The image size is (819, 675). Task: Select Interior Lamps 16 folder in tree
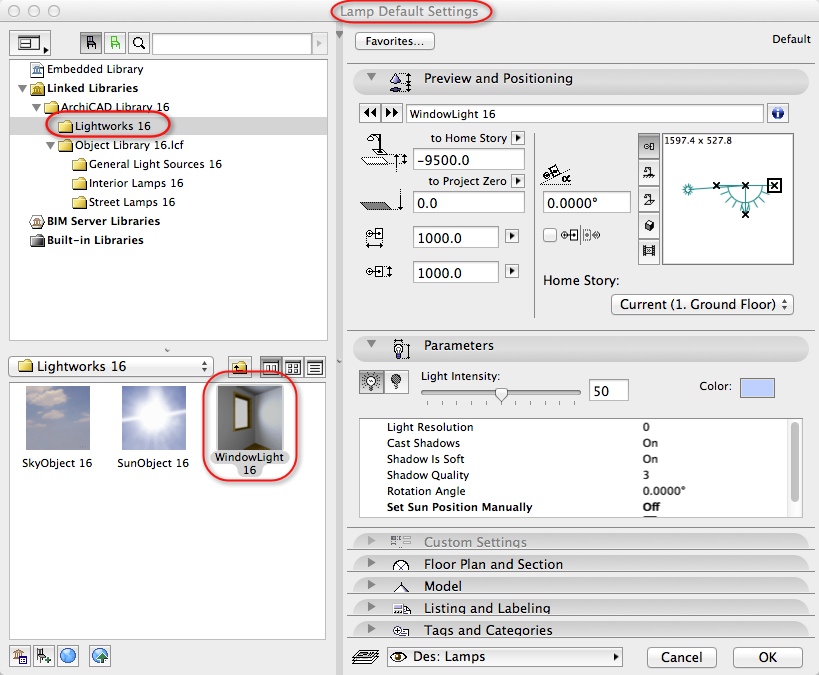pos(136,183)
